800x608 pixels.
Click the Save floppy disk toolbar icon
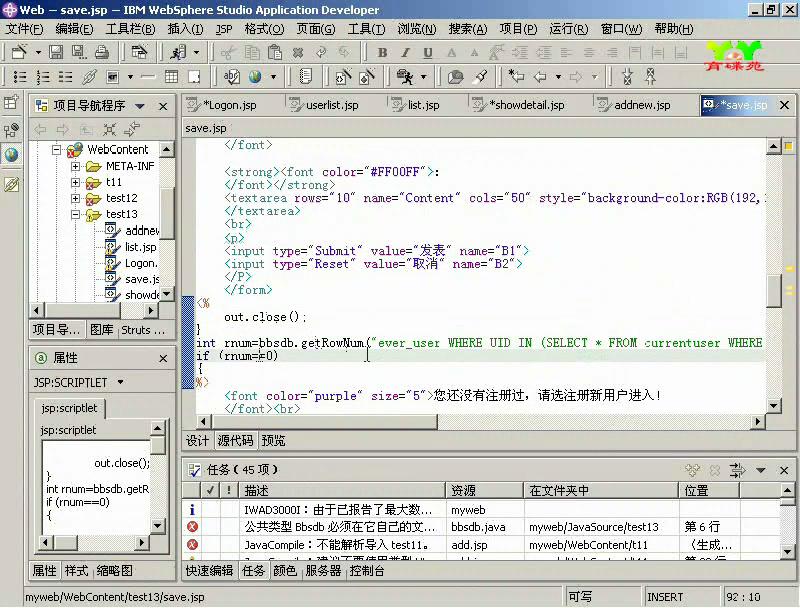click(x=56, y=52)
